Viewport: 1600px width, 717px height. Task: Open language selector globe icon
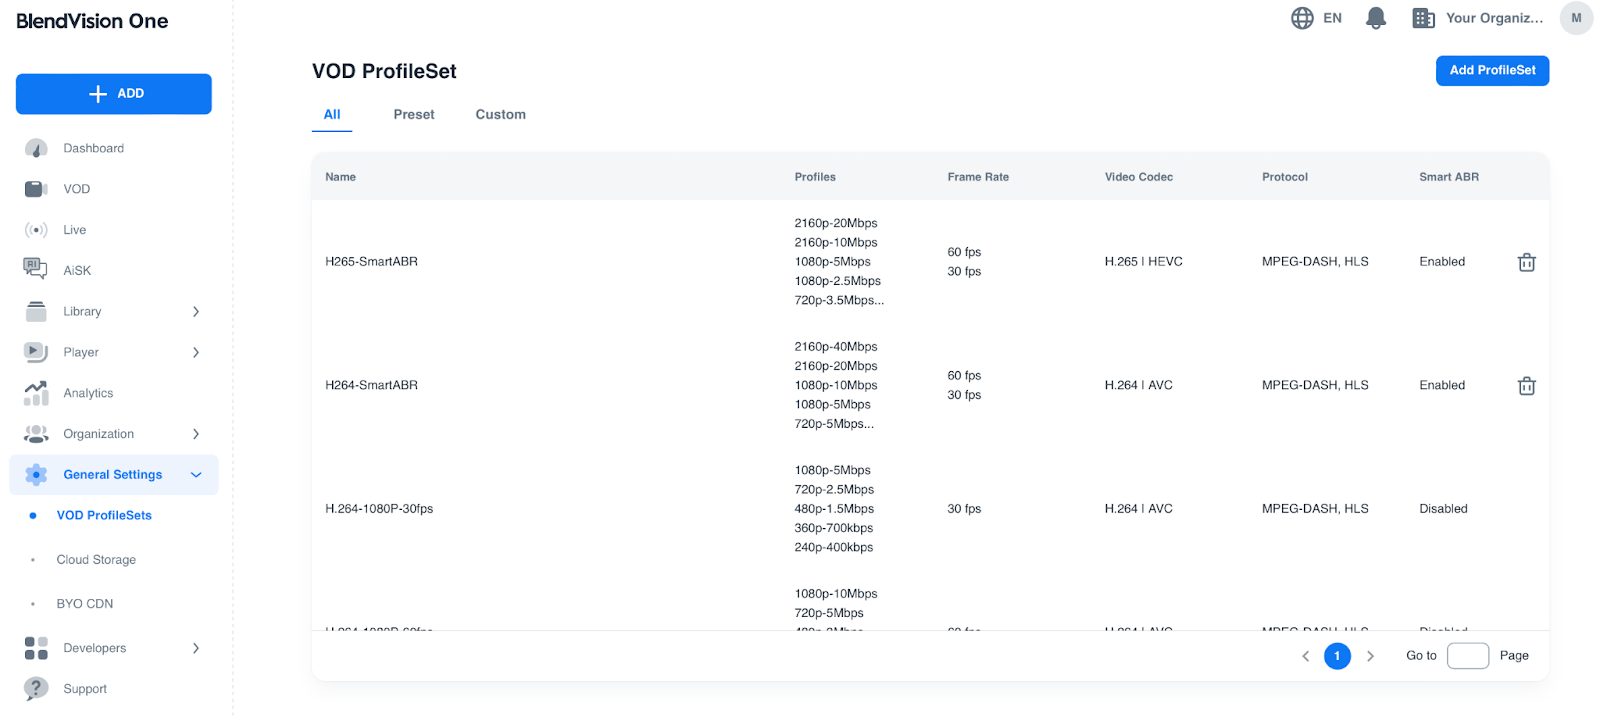coord(1302,18)
